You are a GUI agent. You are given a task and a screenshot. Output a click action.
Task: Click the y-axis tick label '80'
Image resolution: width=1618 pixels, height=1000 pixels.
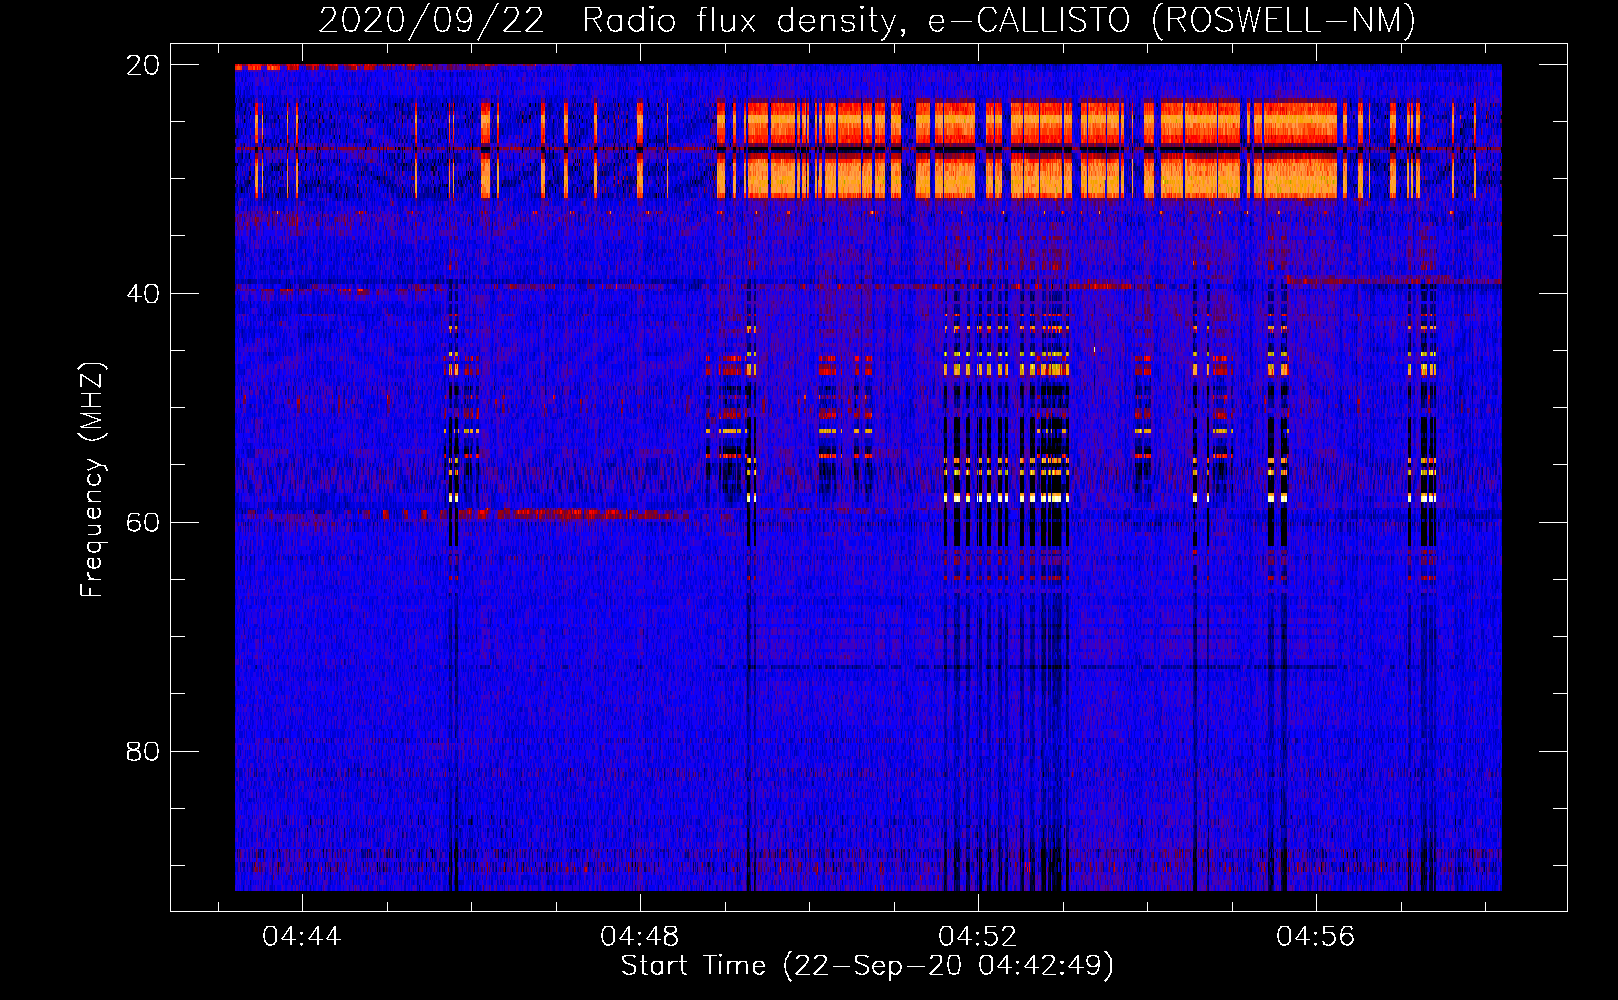tap(143, 751)
